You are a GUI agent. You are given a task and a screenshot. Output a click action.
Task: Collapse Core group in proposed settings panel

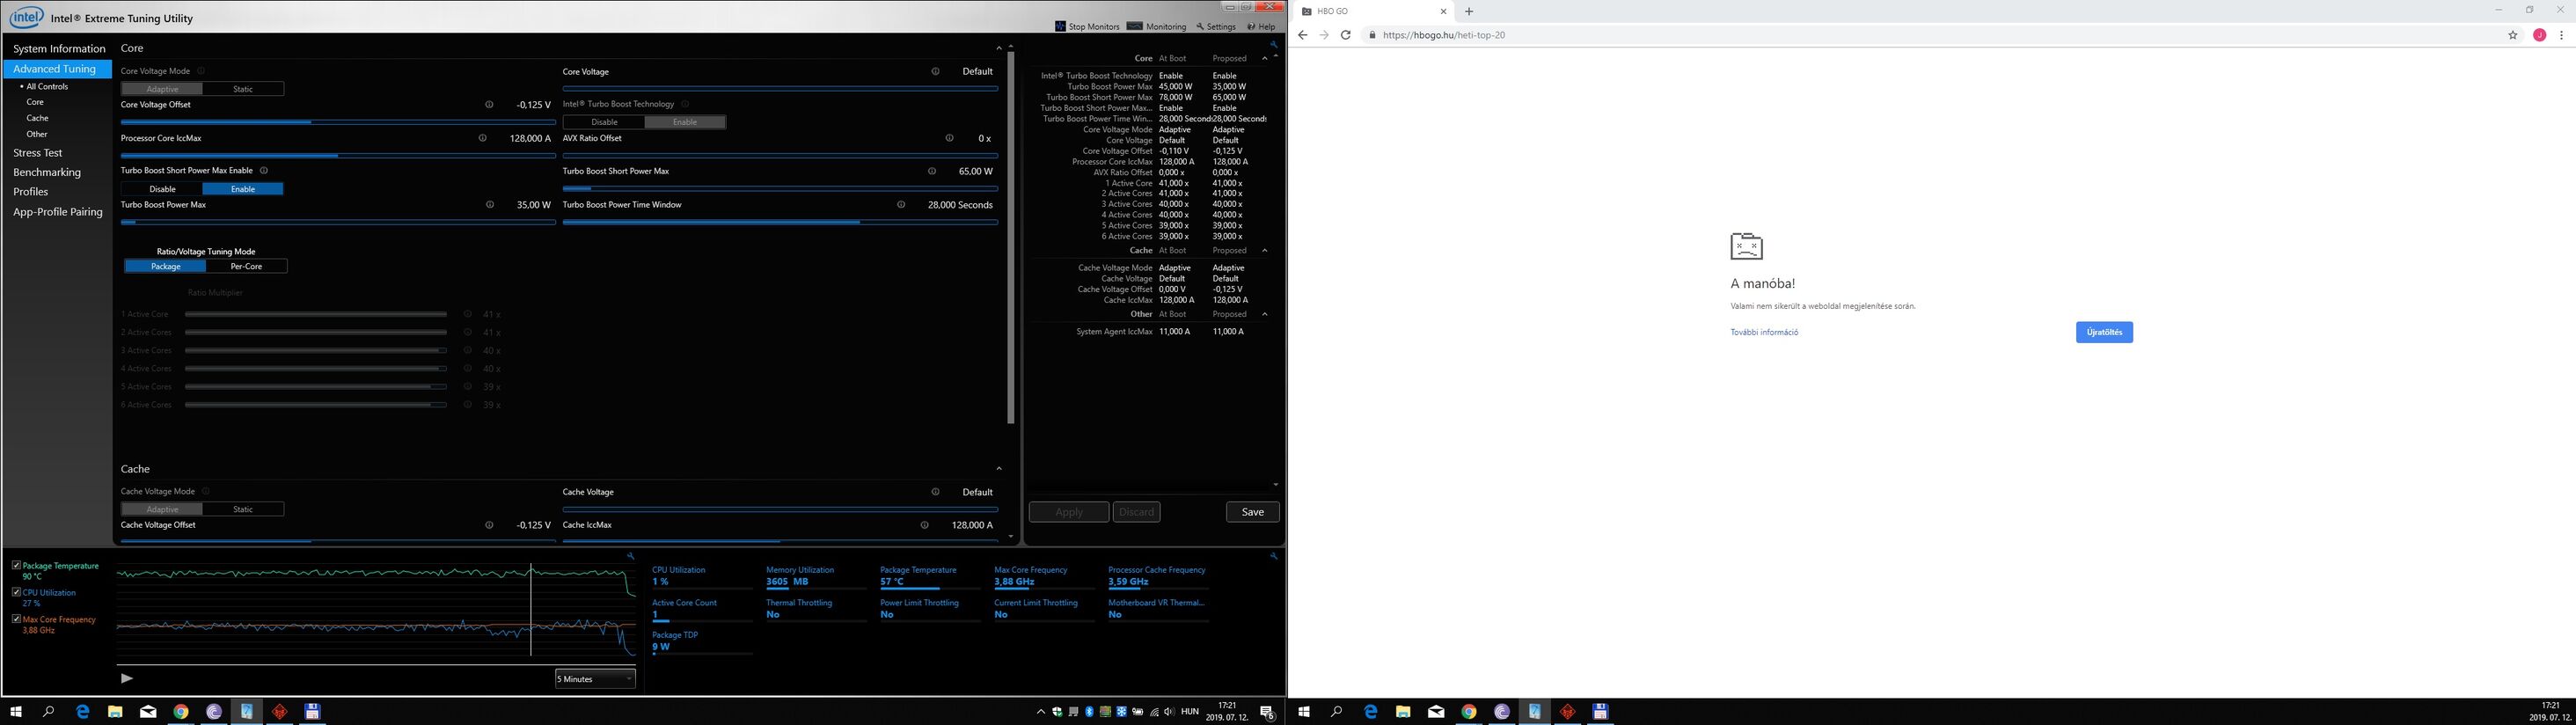coord(1264,58)
